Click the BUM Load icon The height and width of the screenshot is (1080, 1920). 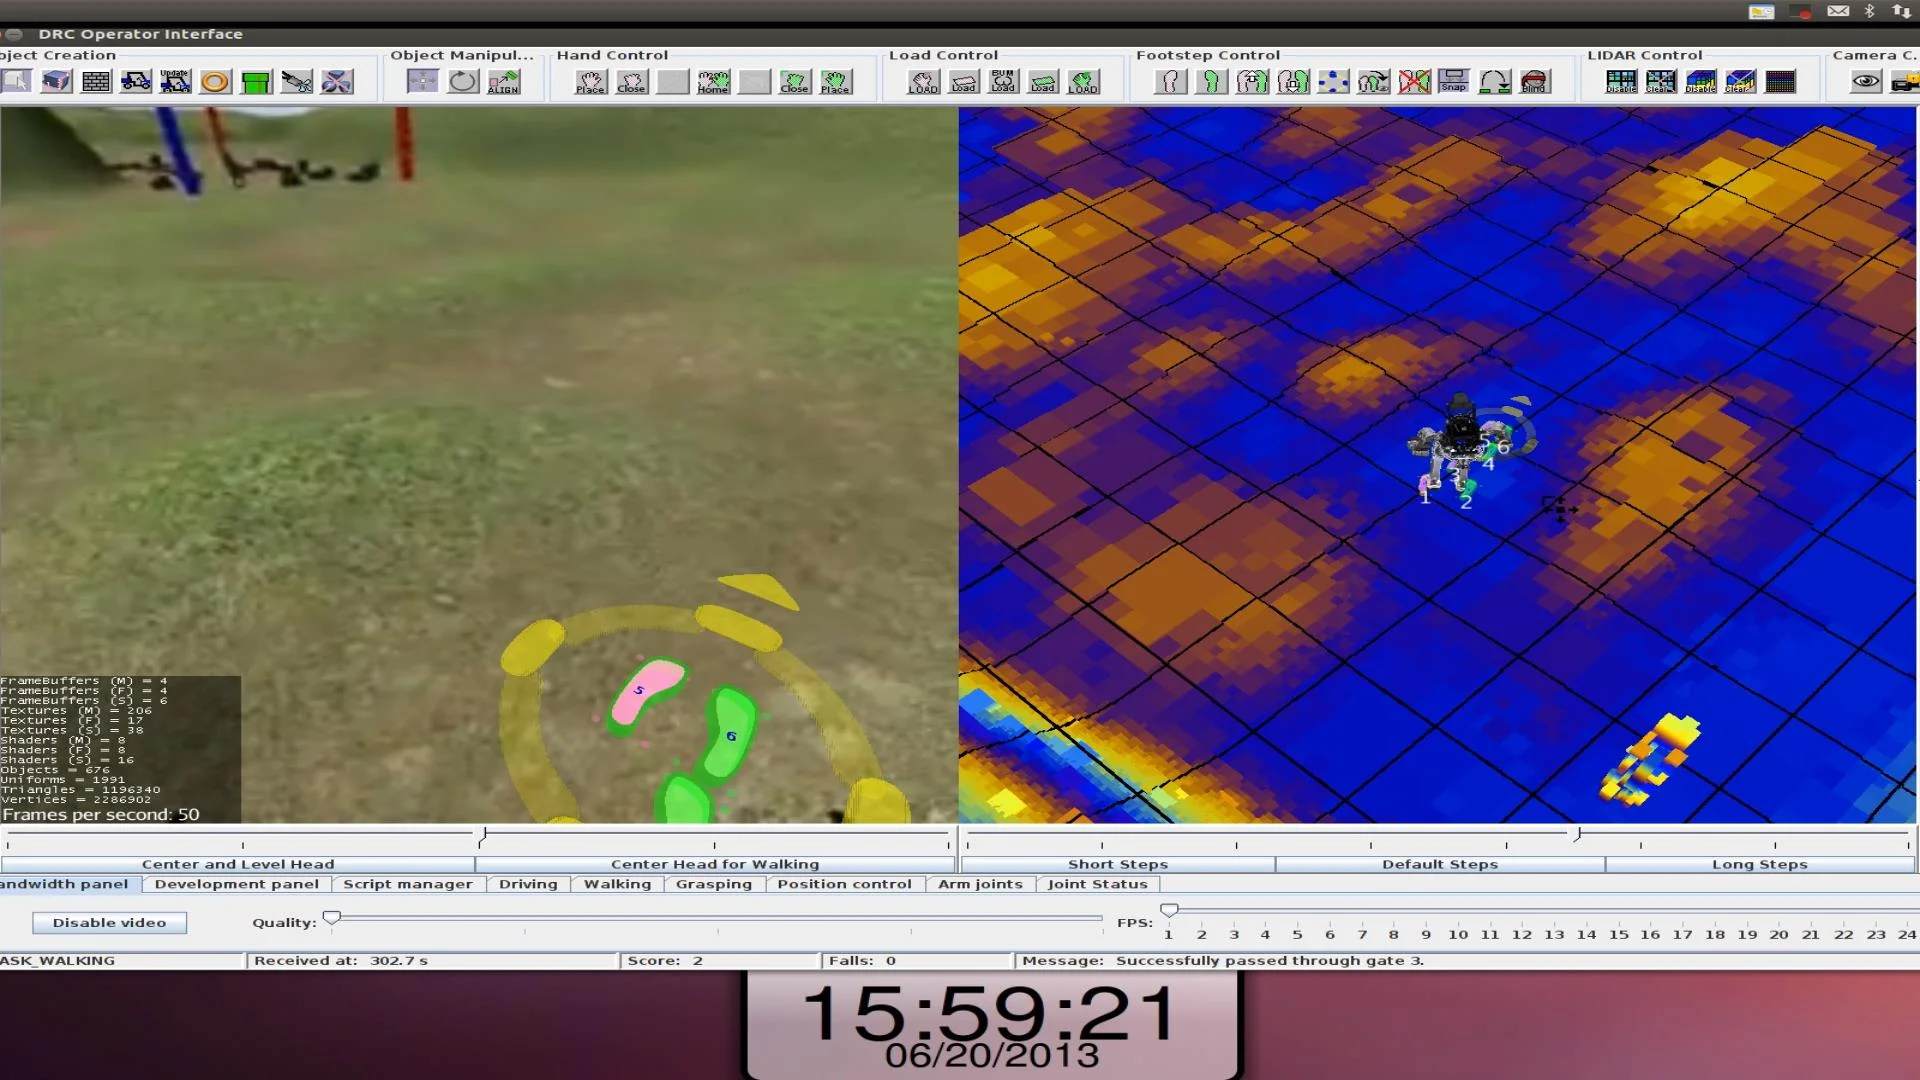click(x=1003, y=81)
